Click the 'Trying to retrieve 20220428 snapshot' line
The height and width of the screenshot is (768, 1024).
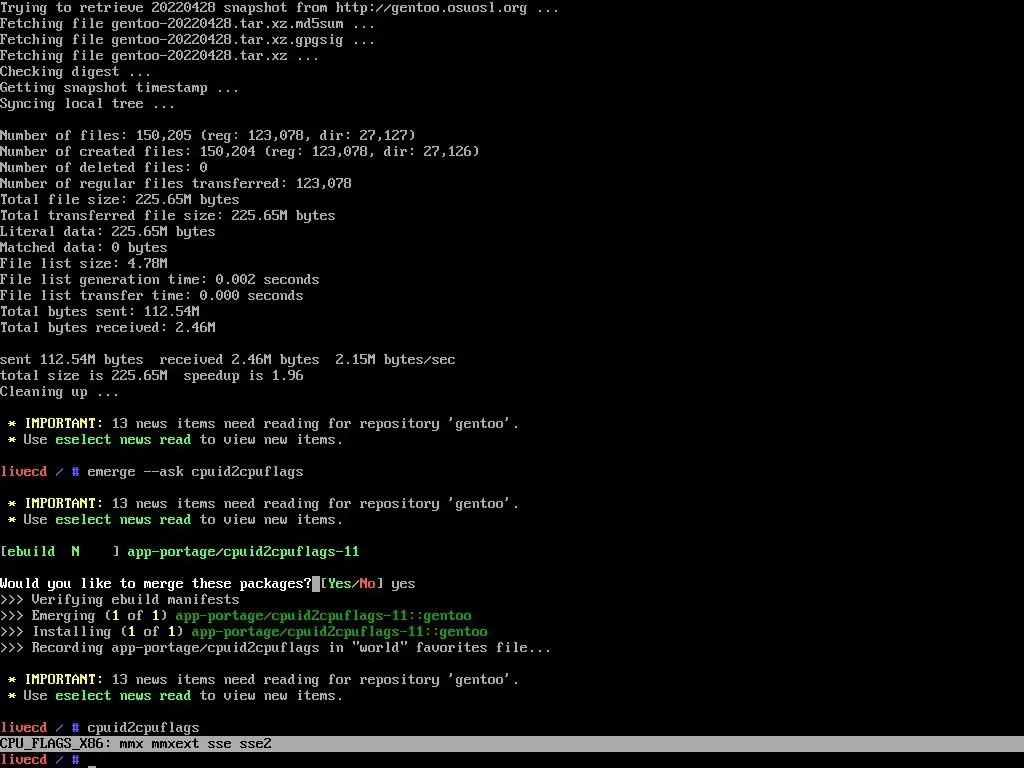[280, 8]
